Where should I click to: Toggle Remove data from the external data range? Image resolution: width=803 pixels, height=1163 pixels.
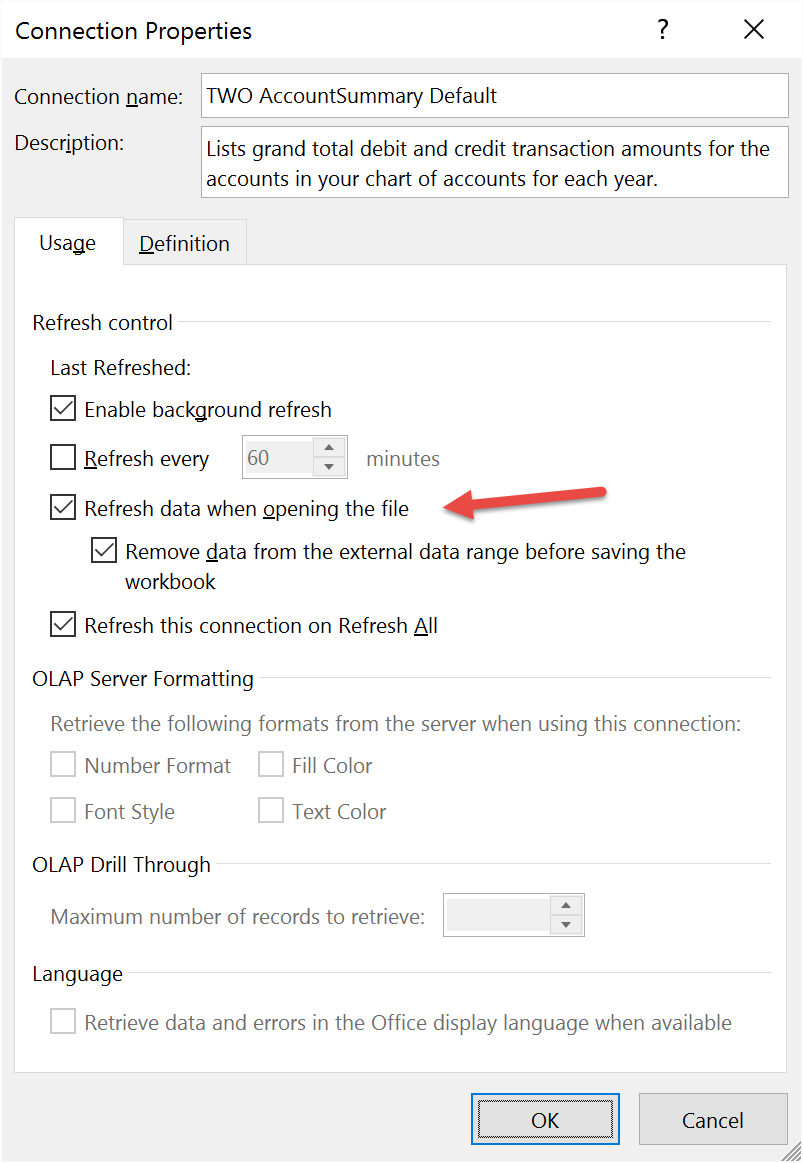[x=104, y=550]
